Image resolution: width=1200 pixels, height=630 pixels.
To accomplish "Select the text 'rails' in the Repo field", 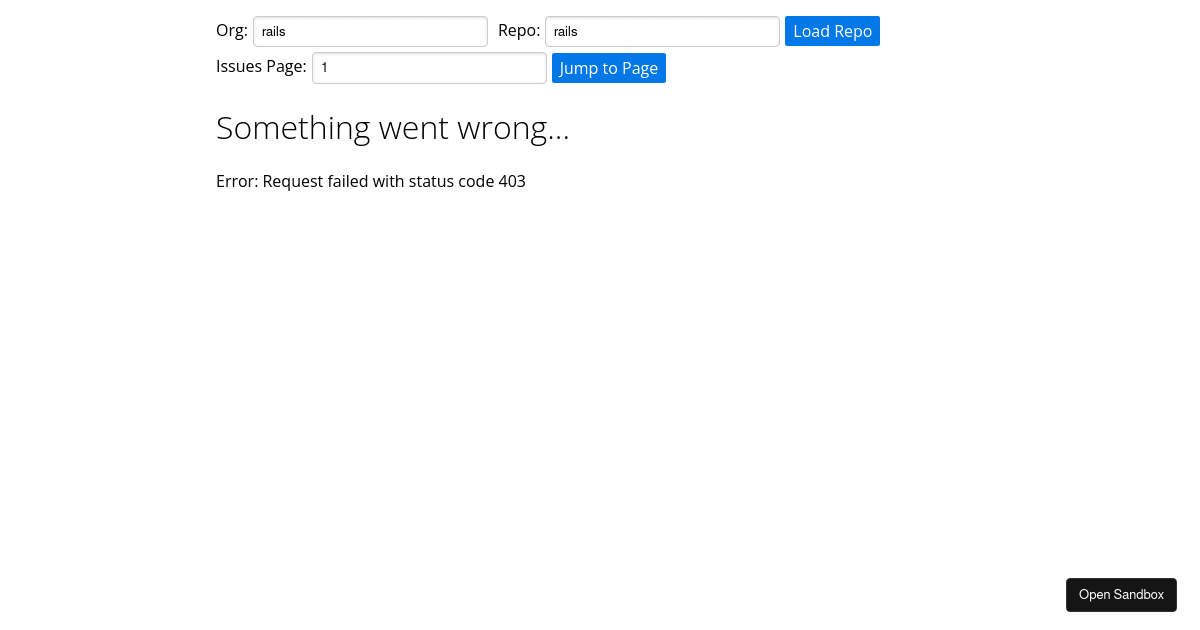I will (x=565, y=31).
